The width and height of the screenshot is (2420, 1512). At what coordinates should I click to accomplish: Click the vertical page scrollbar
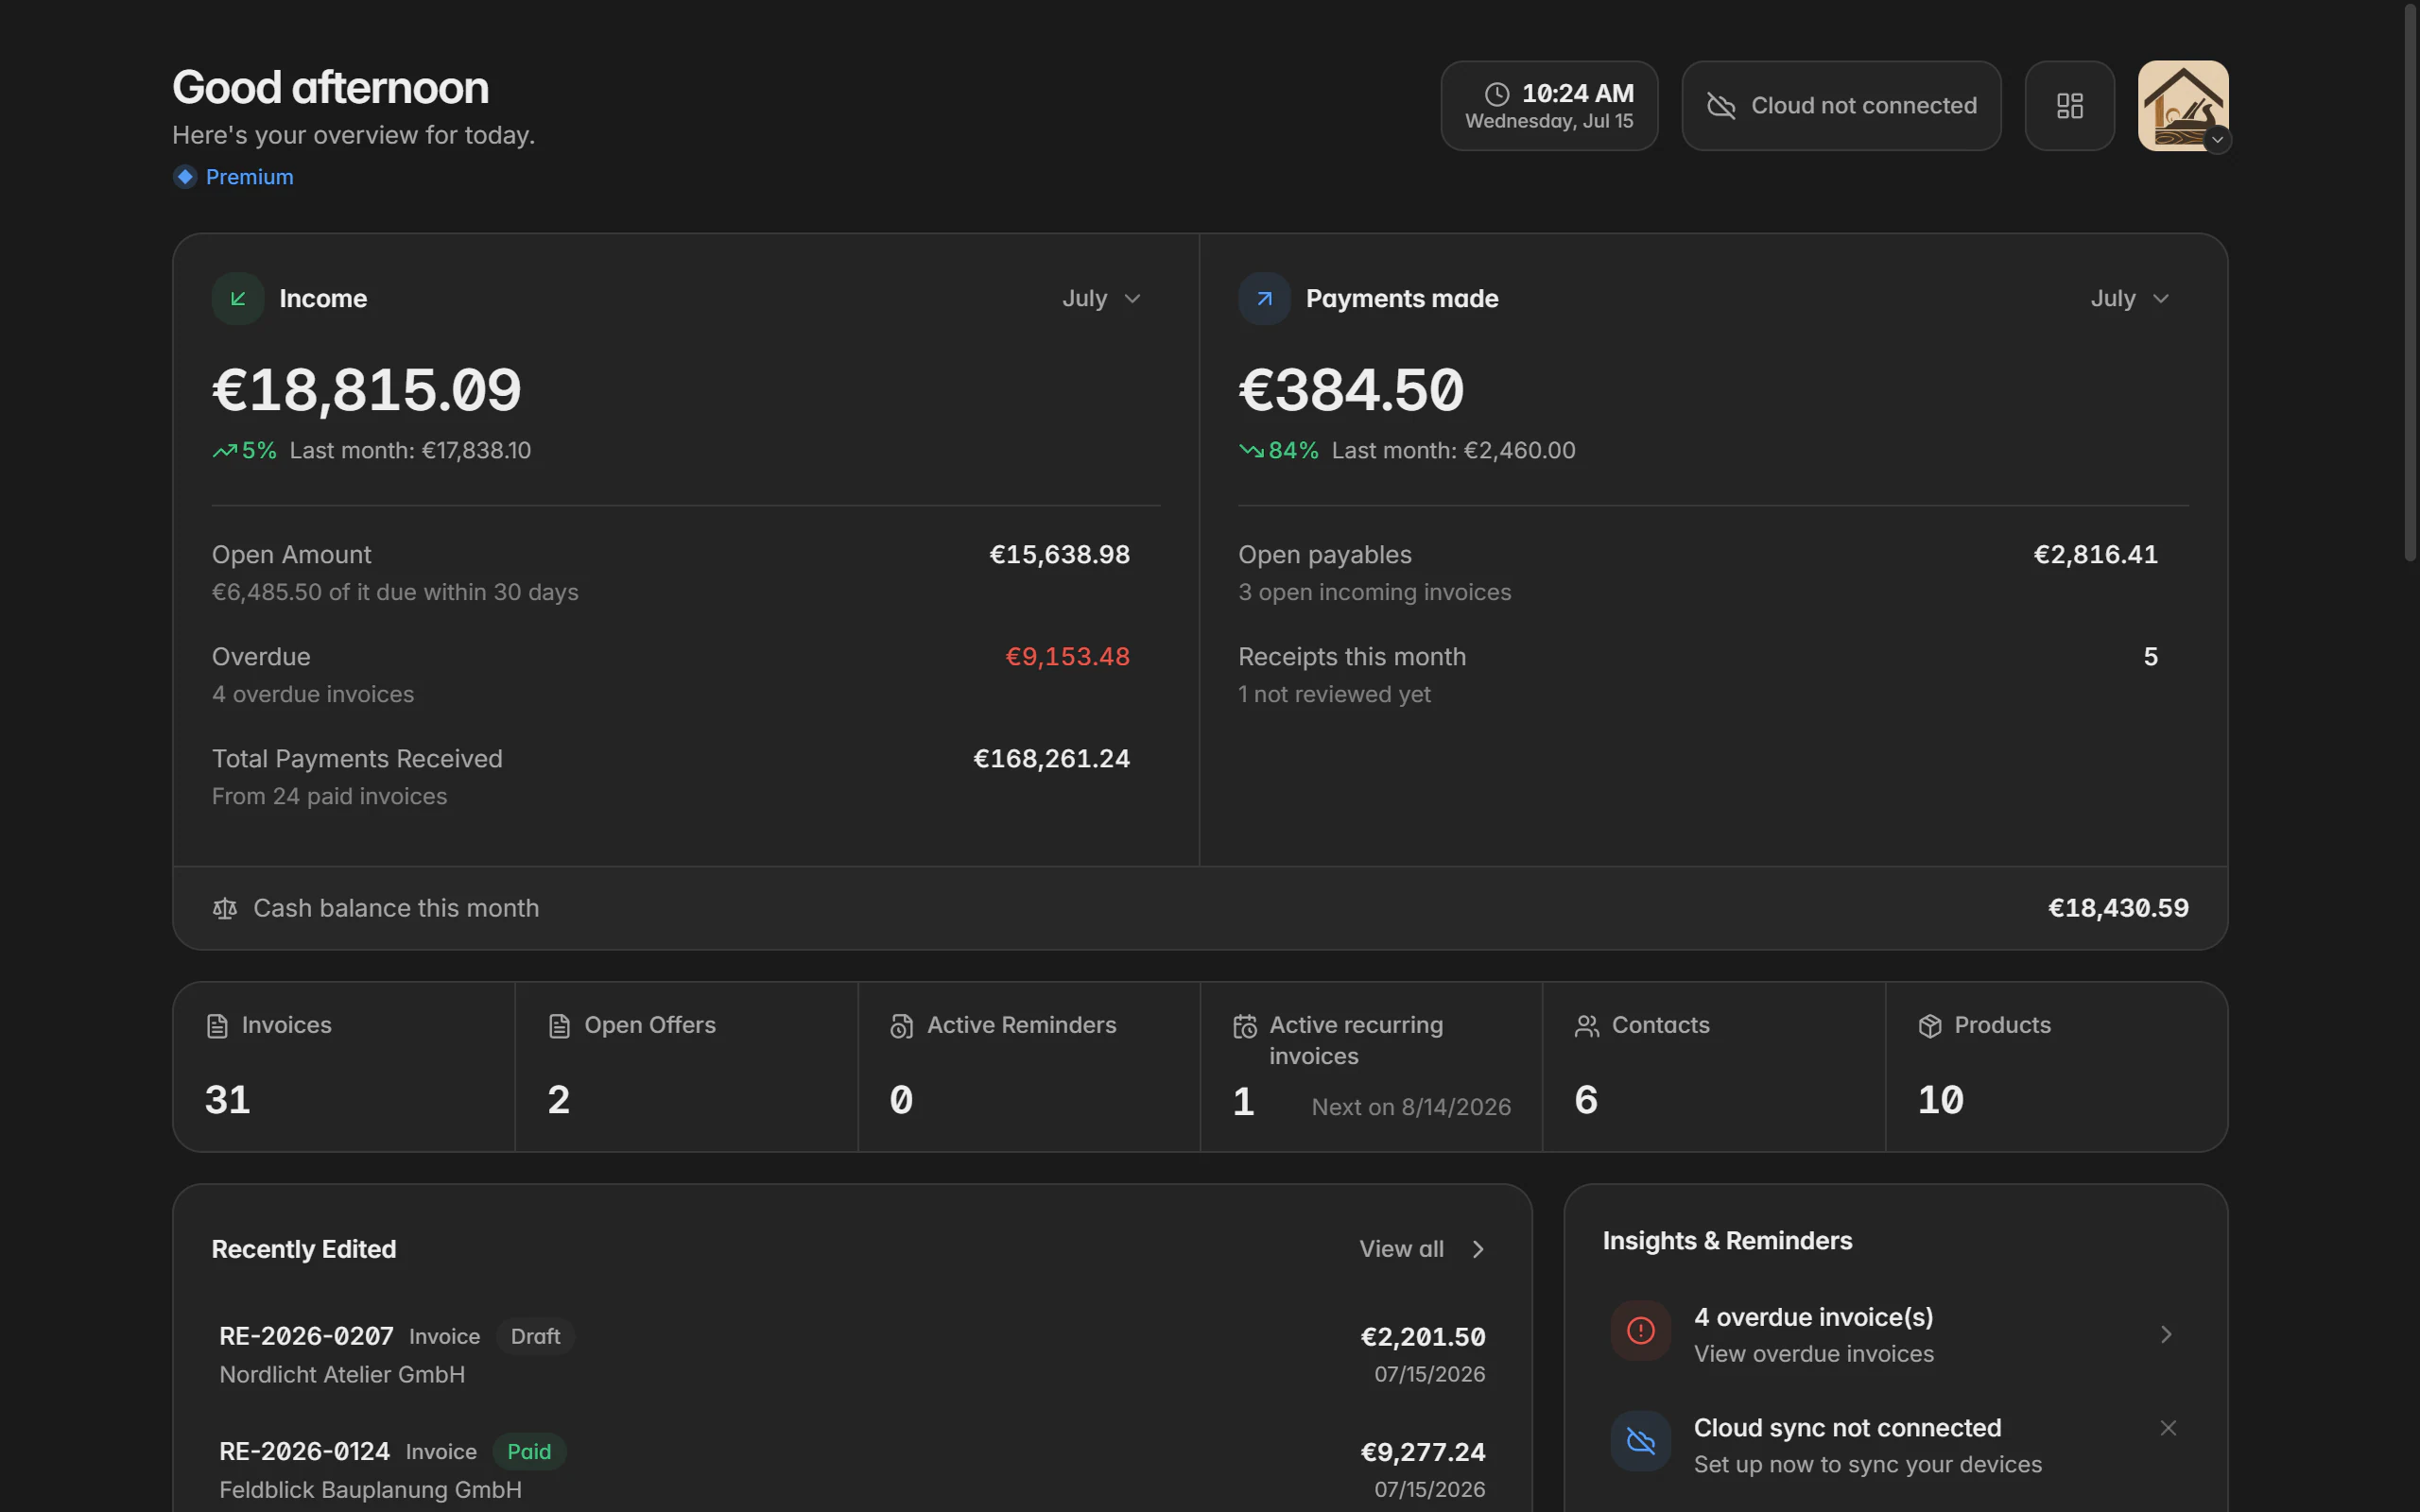[2410, 281]
